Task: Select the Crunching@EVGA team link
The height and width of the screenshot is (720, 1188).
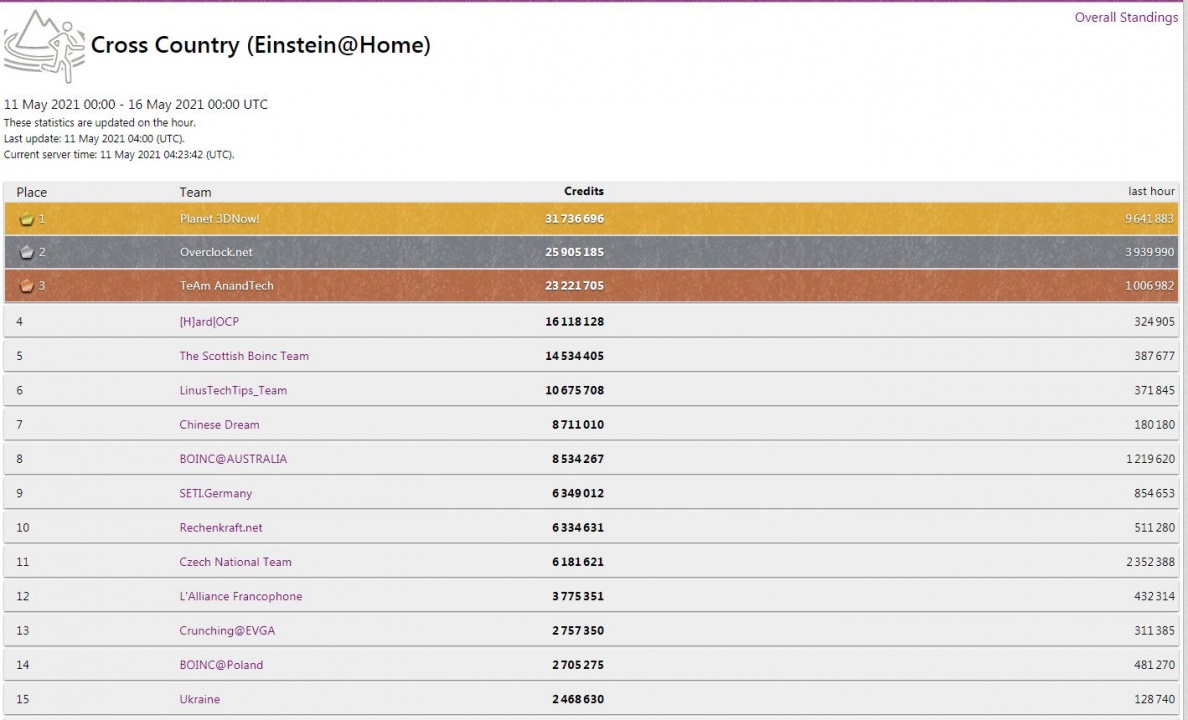Action: pos(227,631)
